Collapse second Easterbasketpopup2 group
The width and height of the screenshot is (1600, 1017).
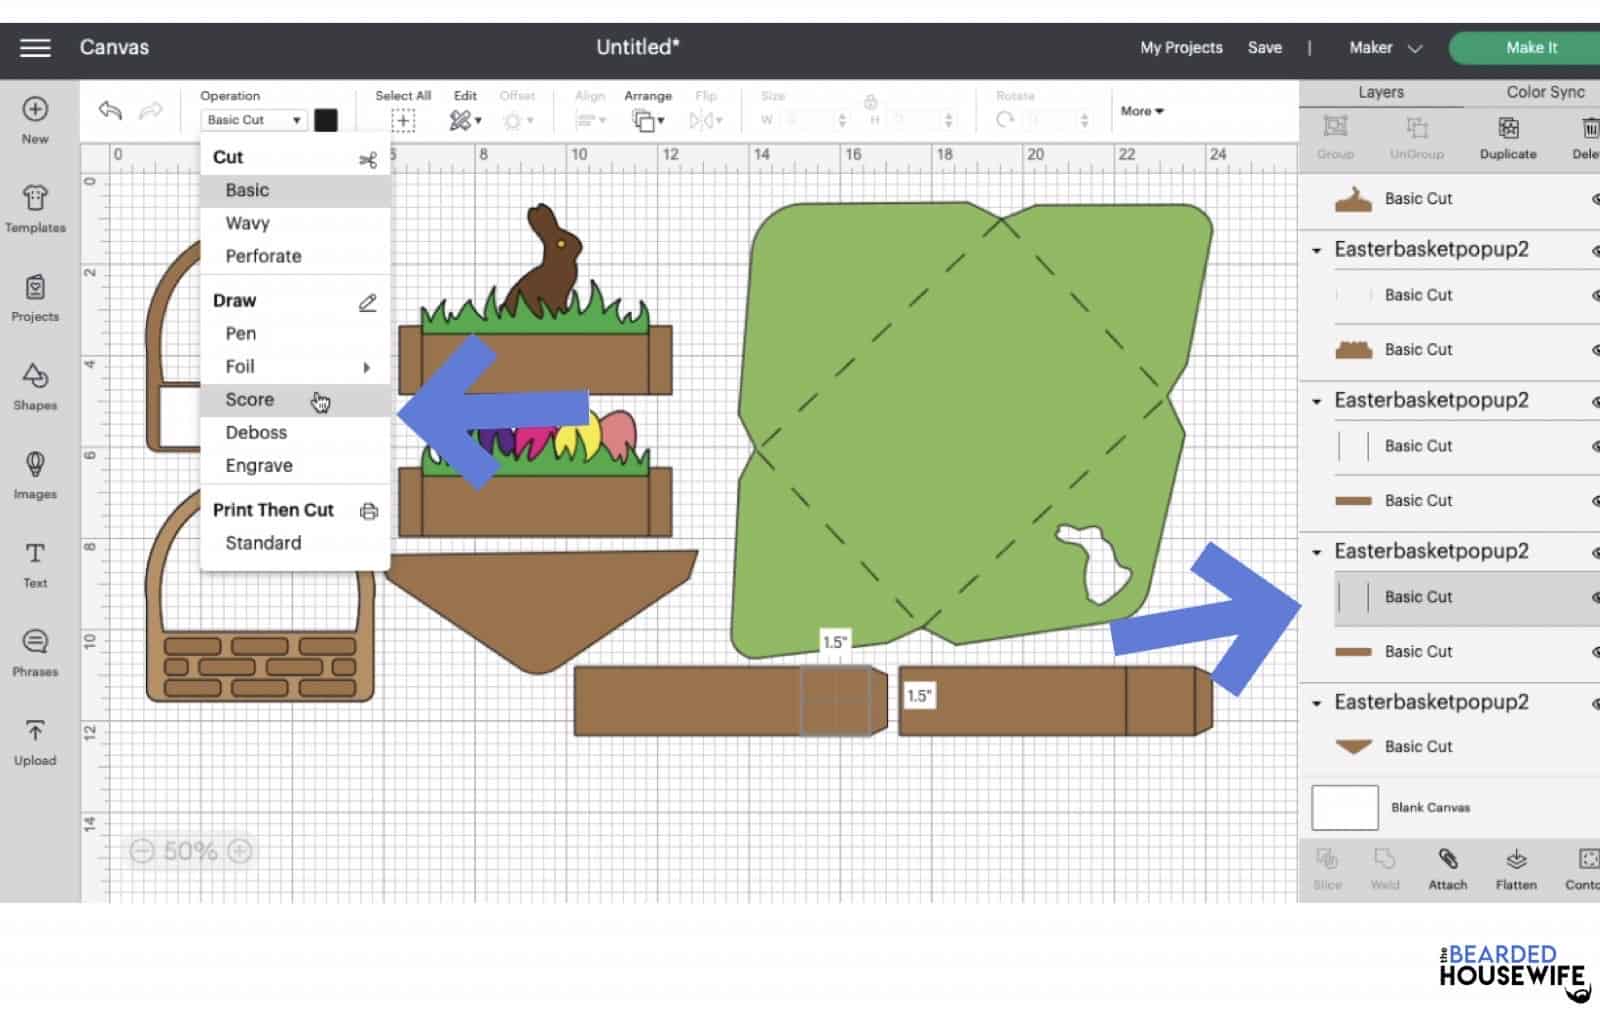pos(1317,401)
